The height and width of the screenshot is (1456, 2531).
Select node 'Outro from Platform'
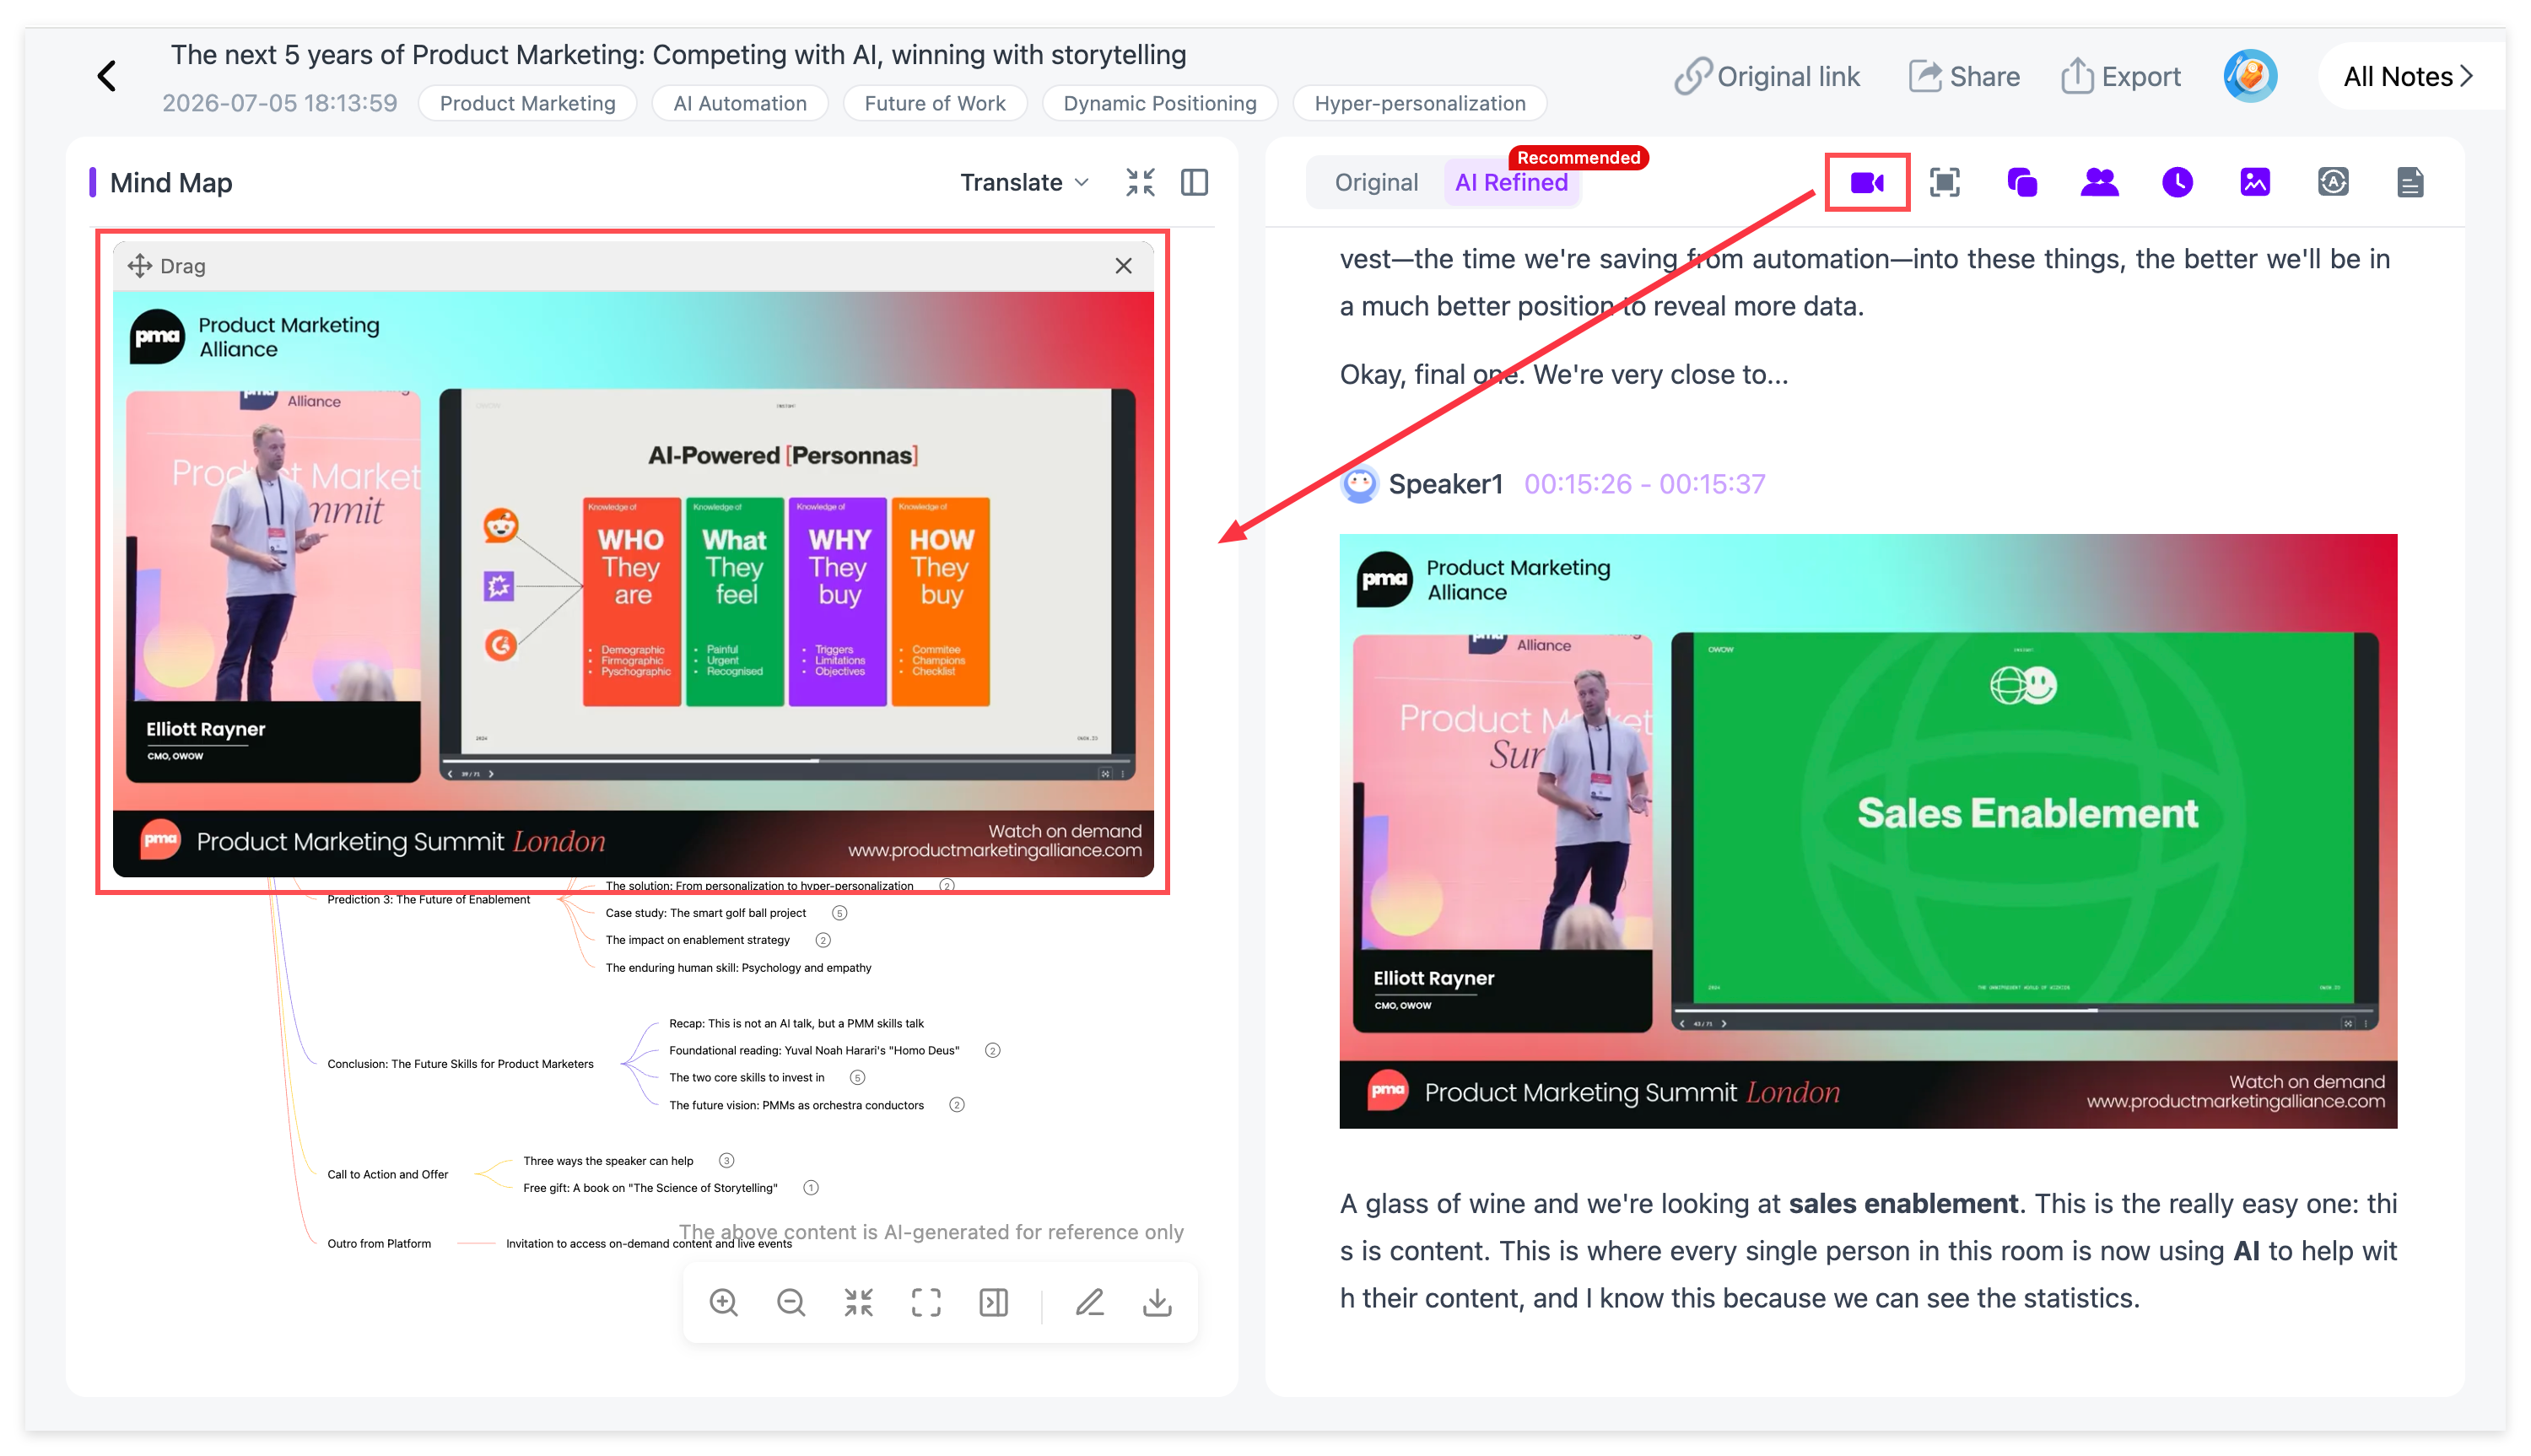pos(379,1244)
